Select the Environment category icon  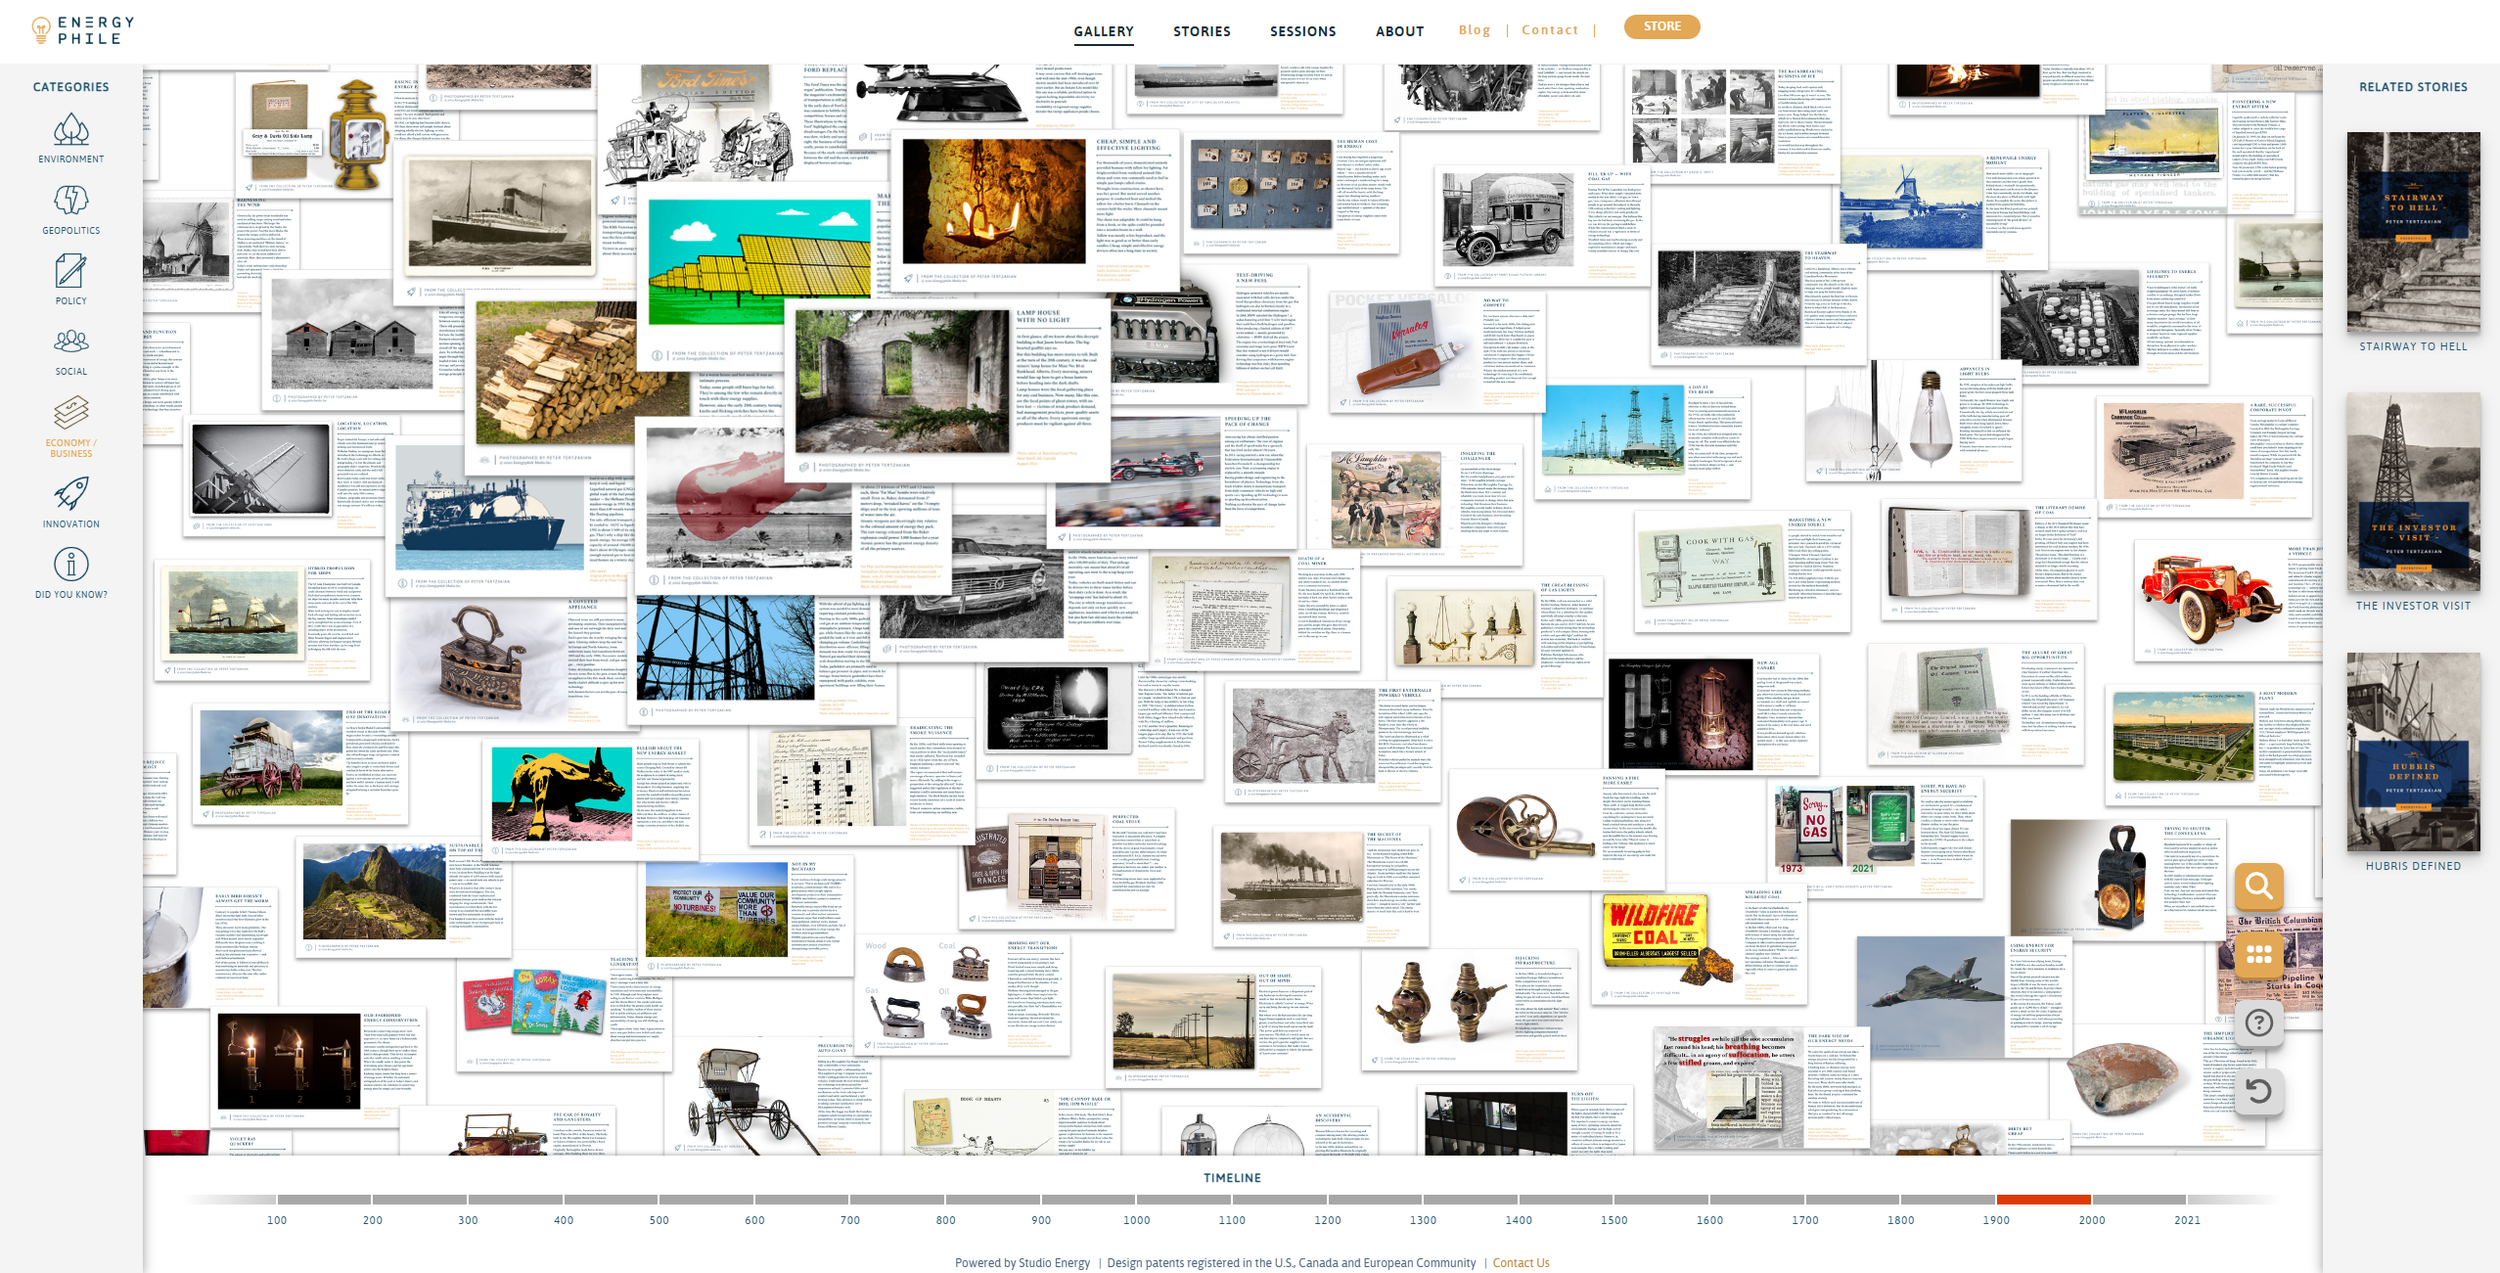click(70, 131)
